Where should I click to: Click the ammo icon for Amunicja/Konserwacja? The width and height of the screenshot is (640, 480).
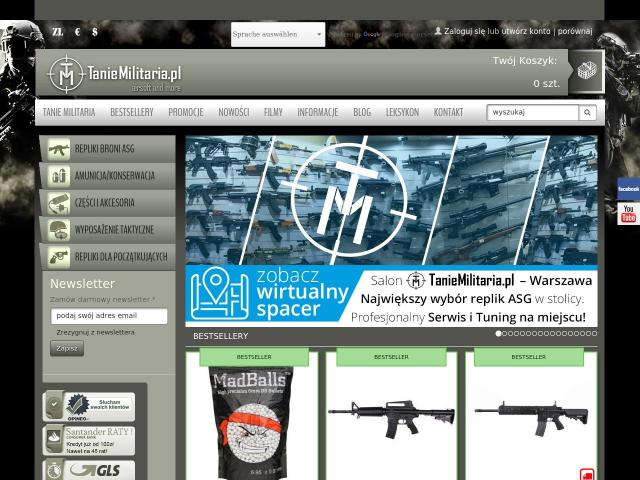tap(59, 176)
